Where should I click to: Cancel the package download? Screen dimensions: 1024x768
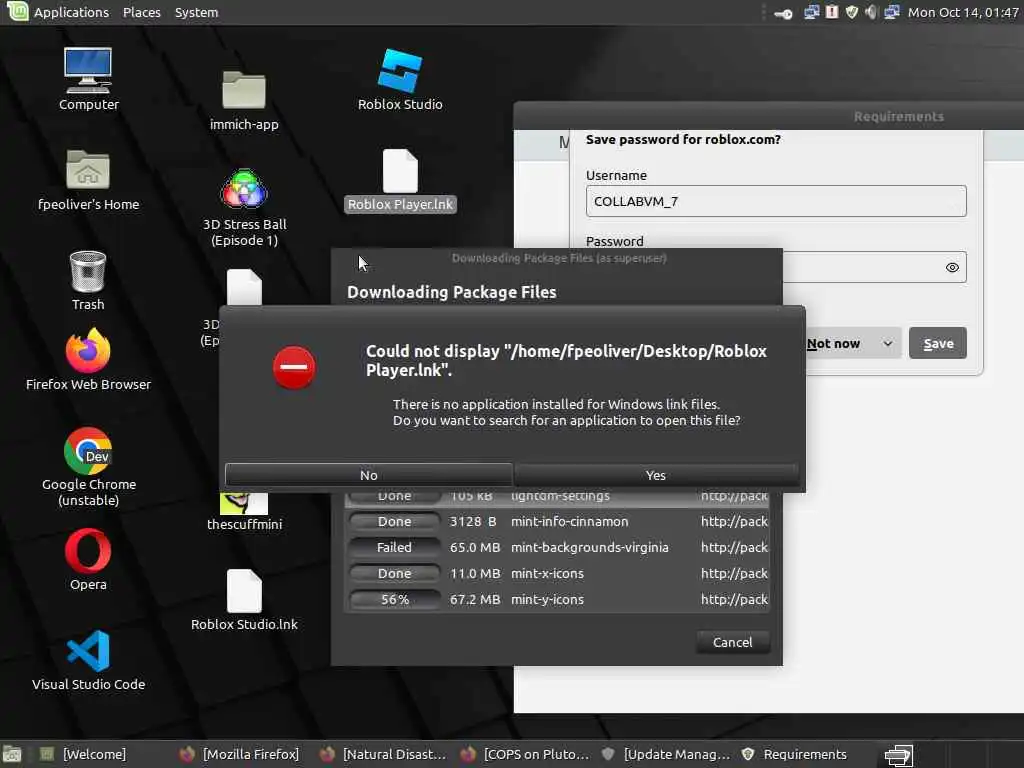tap(732, 642)
